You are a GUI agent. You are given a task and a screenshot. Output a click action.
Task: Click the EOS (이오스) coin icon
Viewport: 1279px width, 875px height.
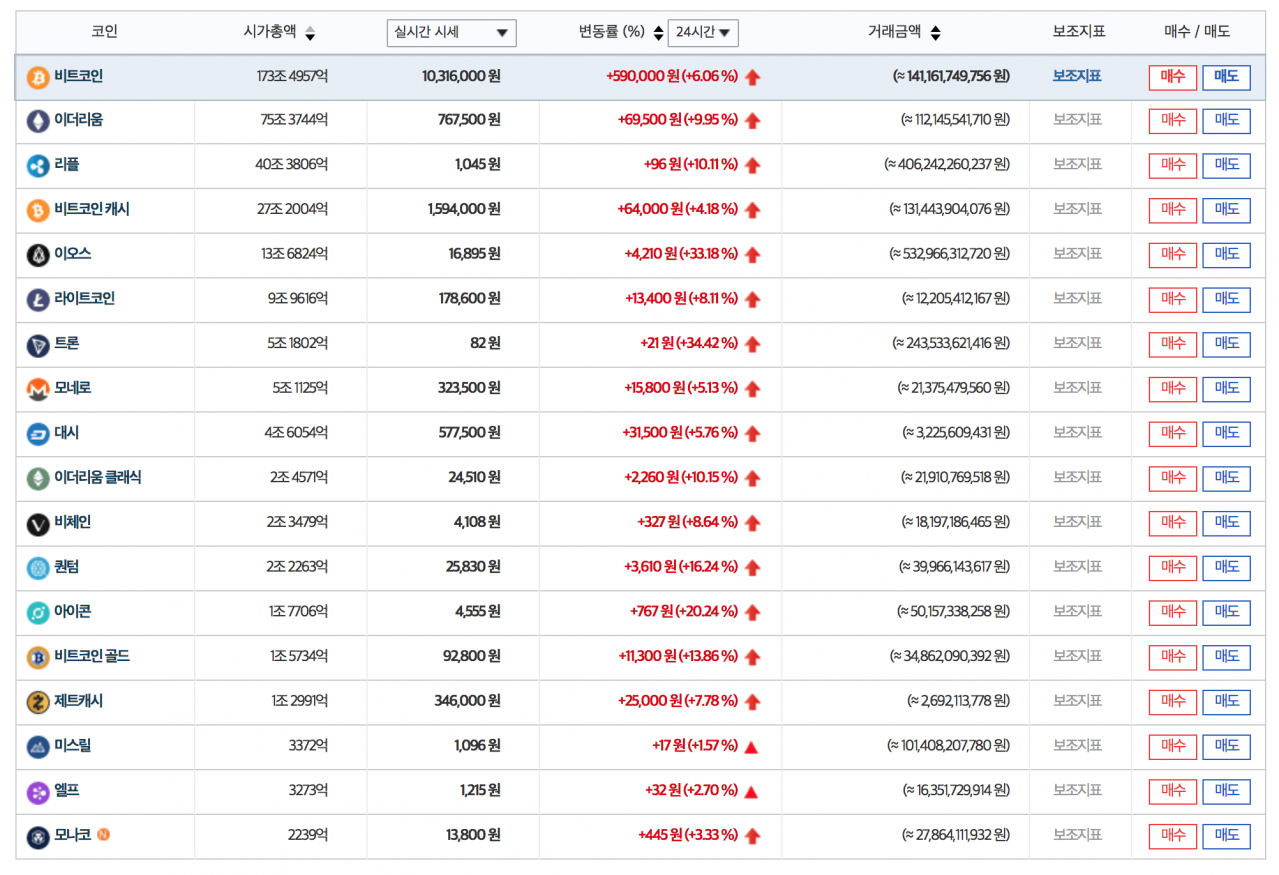click(38, 255)
